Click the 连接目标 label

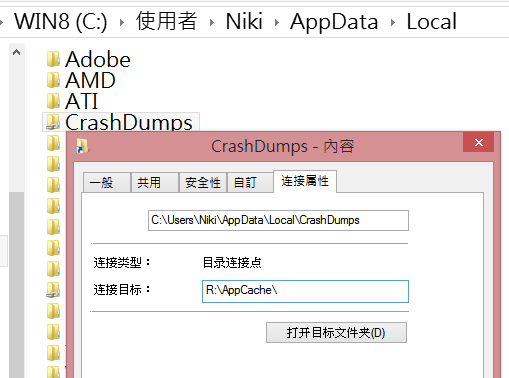(x=122, y=289)
